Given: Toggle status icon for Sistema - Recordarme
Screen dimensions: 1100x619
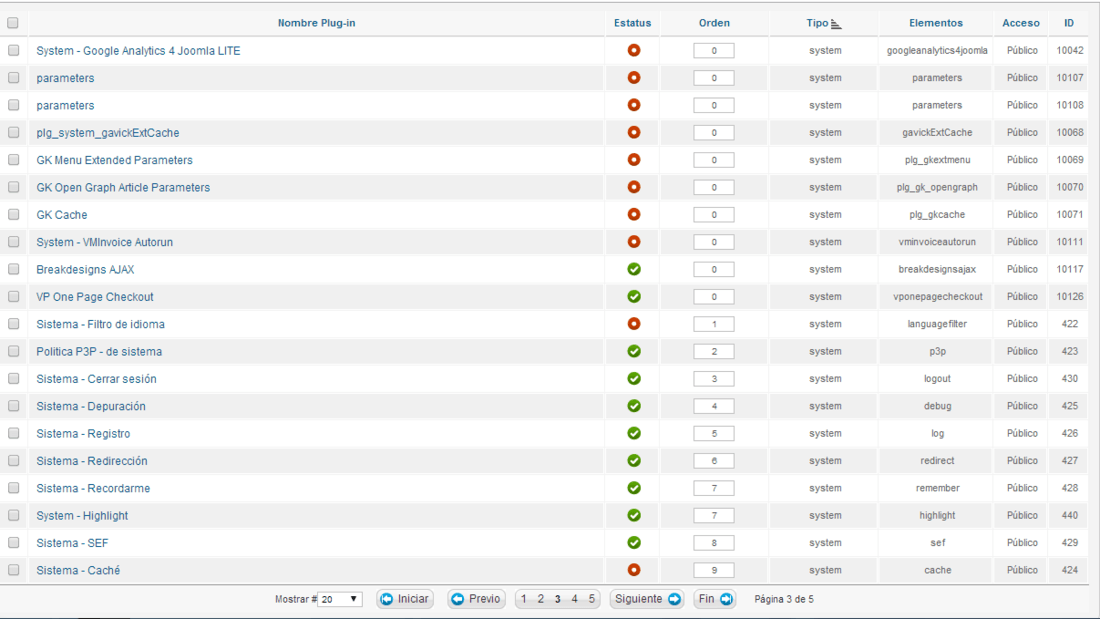Looking at the screenshot, I should click(x=633, y=488).
